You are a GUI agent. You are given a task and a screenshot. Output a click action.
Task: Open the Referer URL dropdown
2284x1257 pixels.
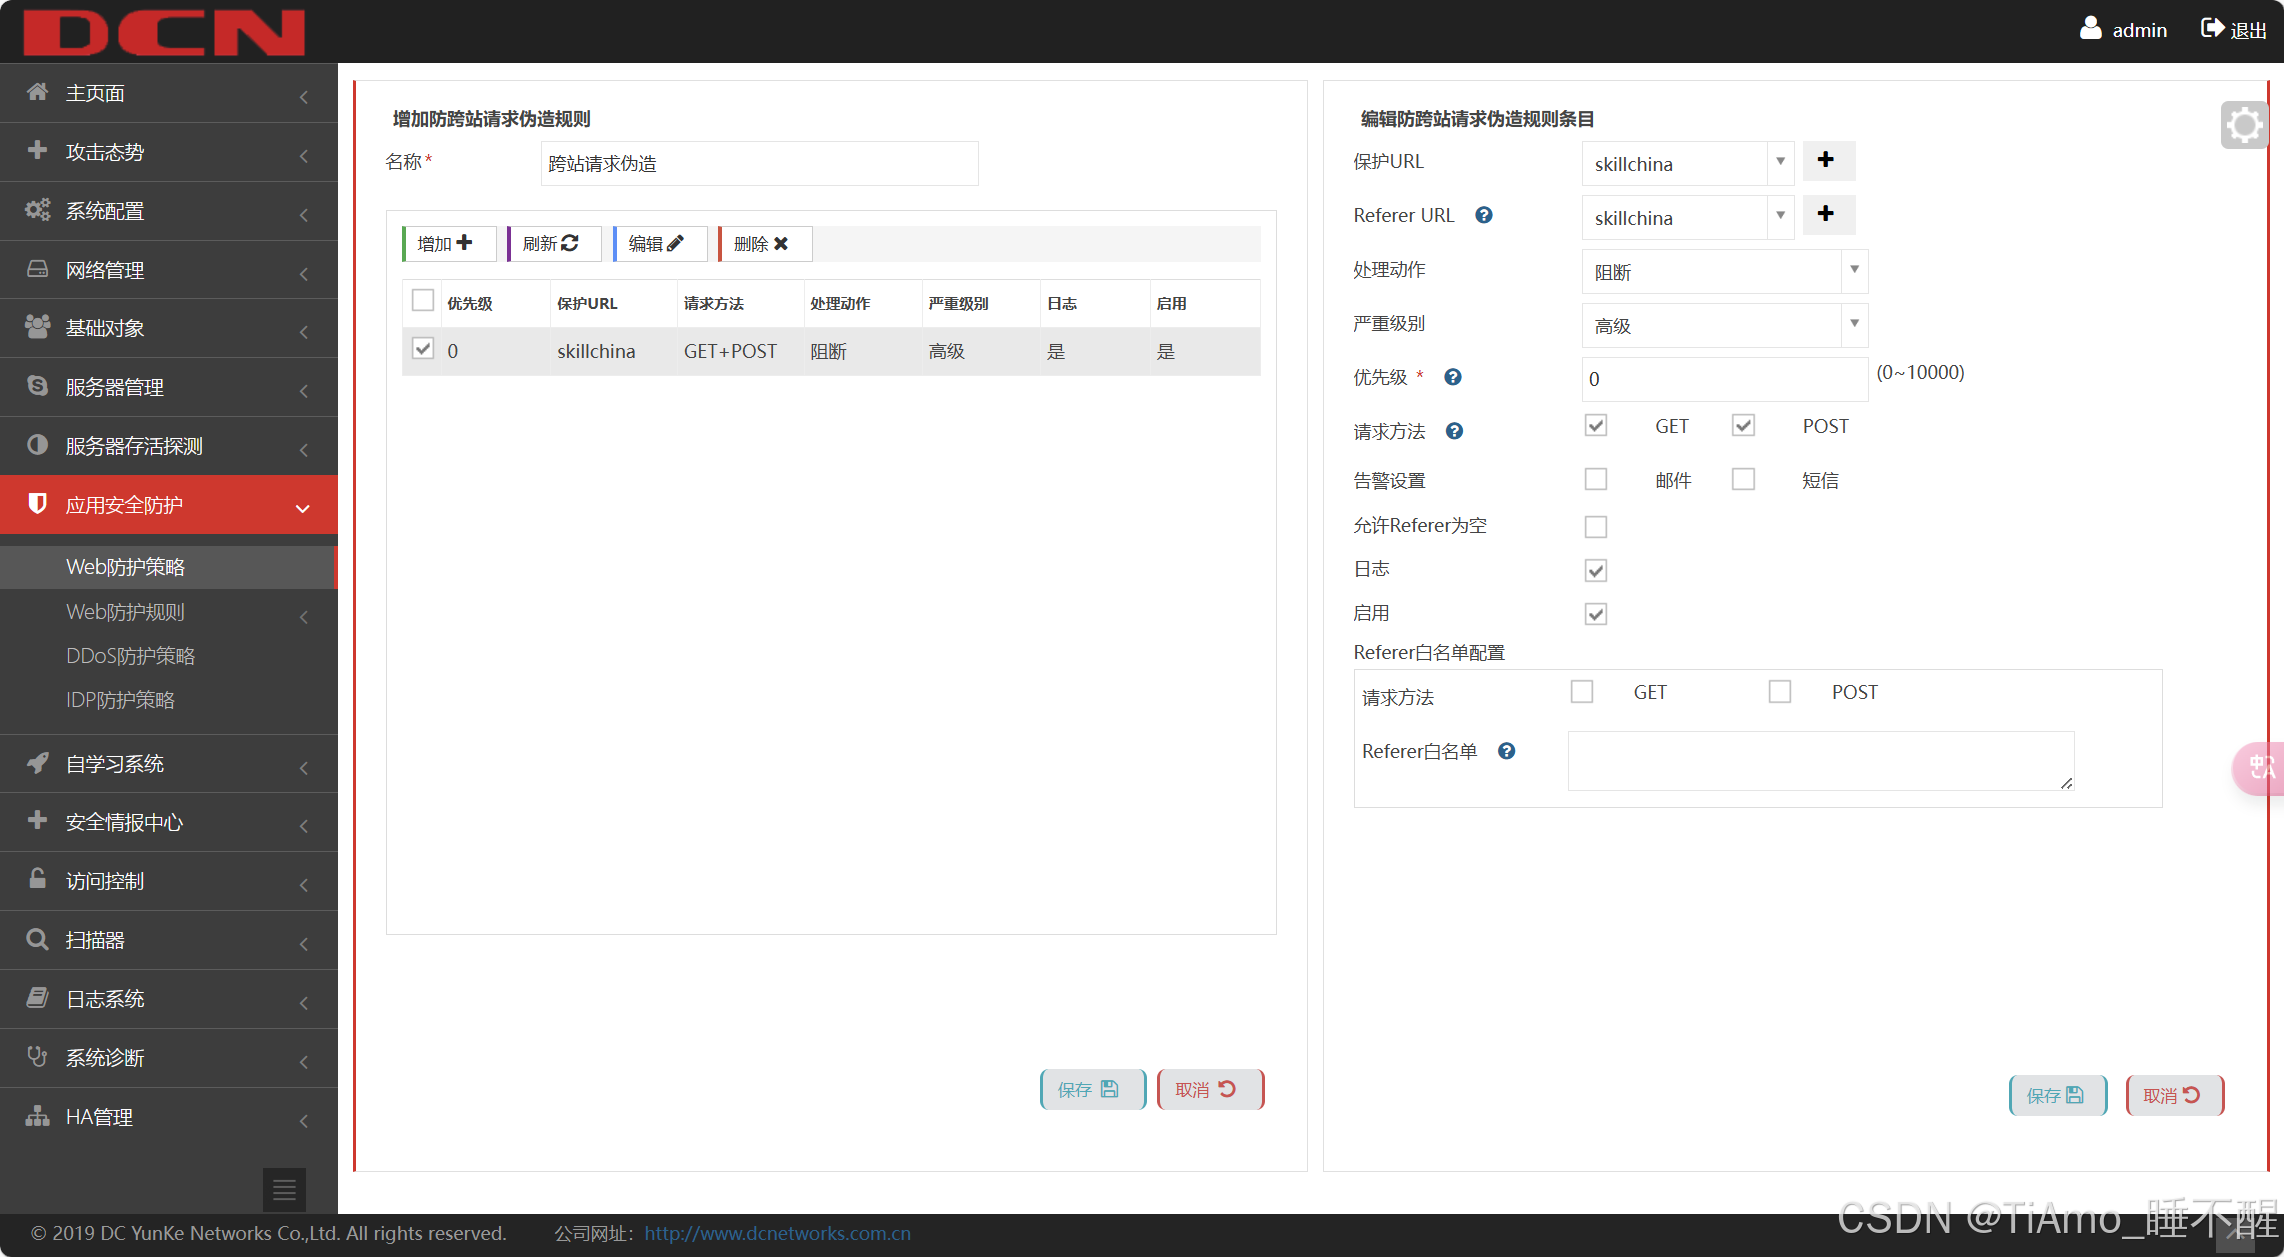(1688, 217)
